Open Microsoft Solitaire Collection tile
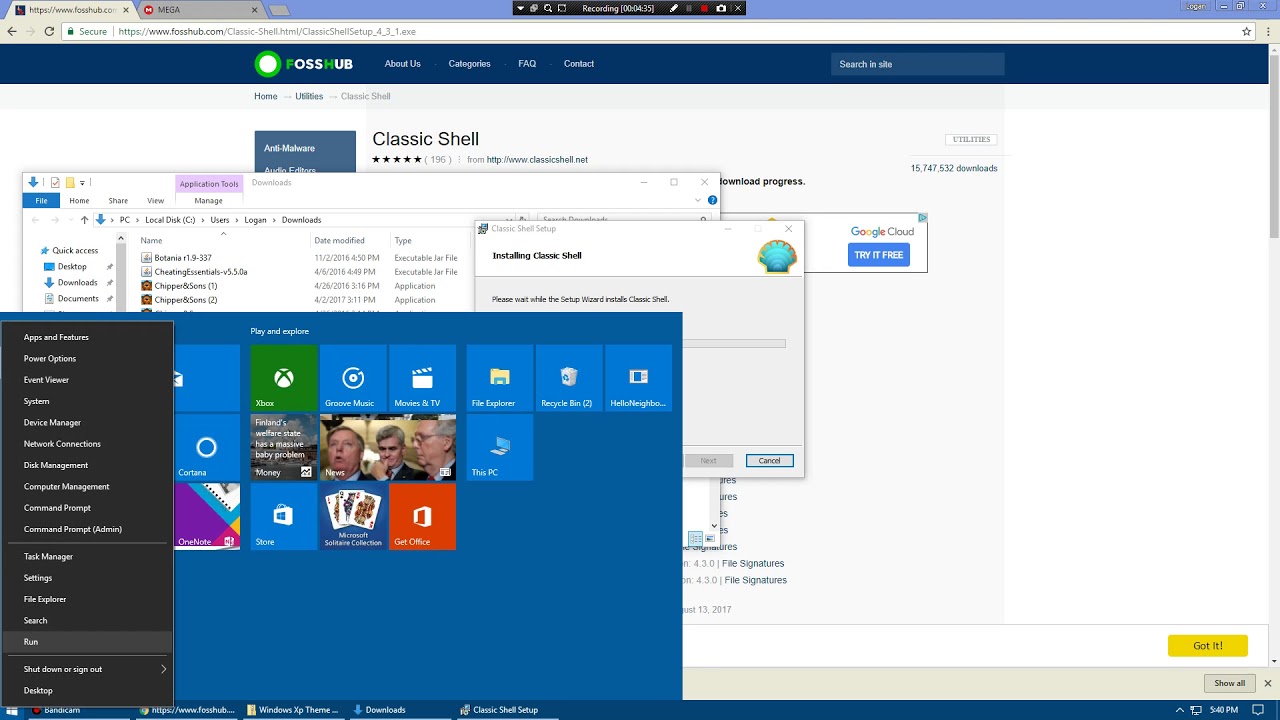Screen dimensions: 1280x720 tap(353, 516)
